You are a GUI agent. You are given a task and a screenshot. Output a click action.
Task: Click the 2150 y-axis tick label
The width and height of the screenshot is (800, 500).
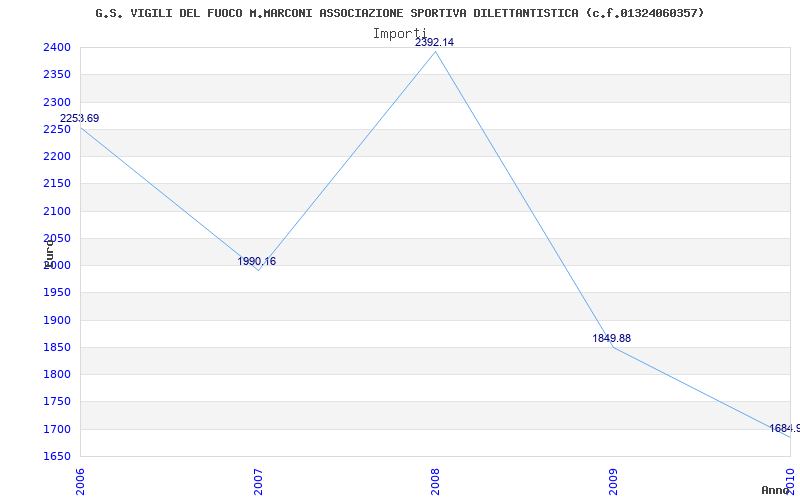(x=58, y=184)
